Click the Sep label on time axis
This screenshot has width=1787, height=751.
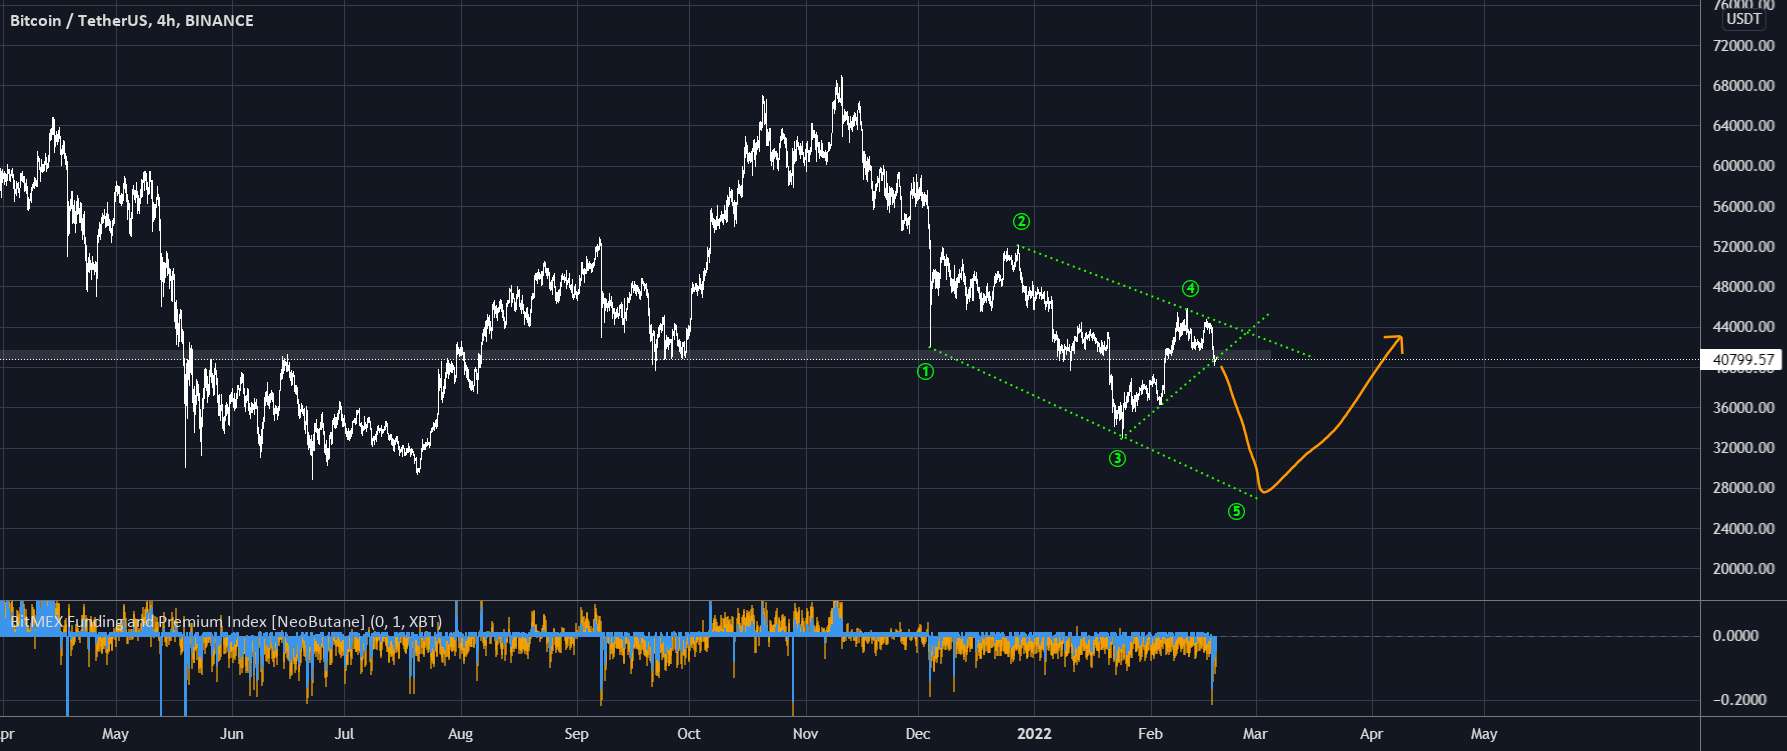(x=576, y=734)
